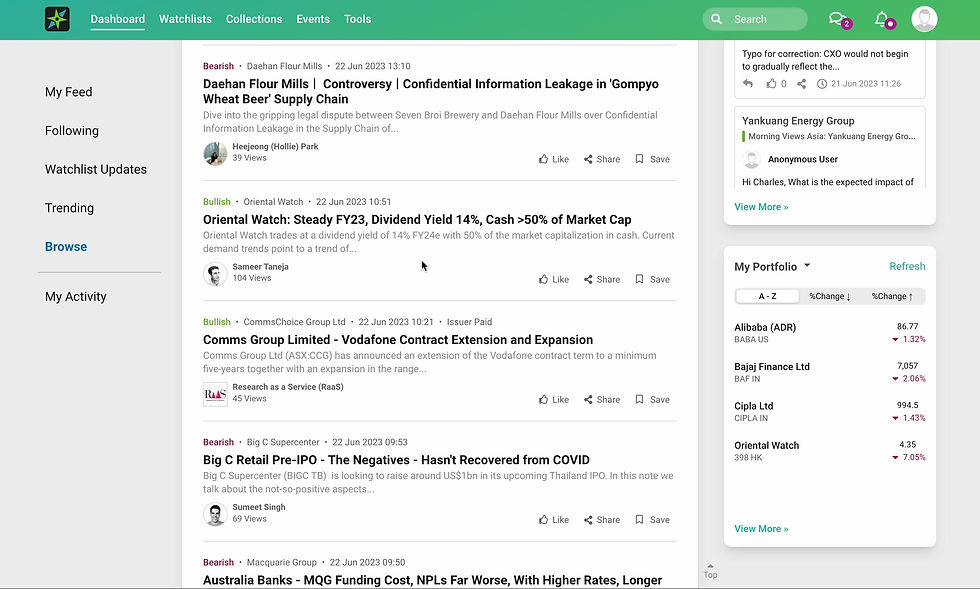980x589 pixels.
Task: Click the search magnifier icon
Action: coord(716,19)
